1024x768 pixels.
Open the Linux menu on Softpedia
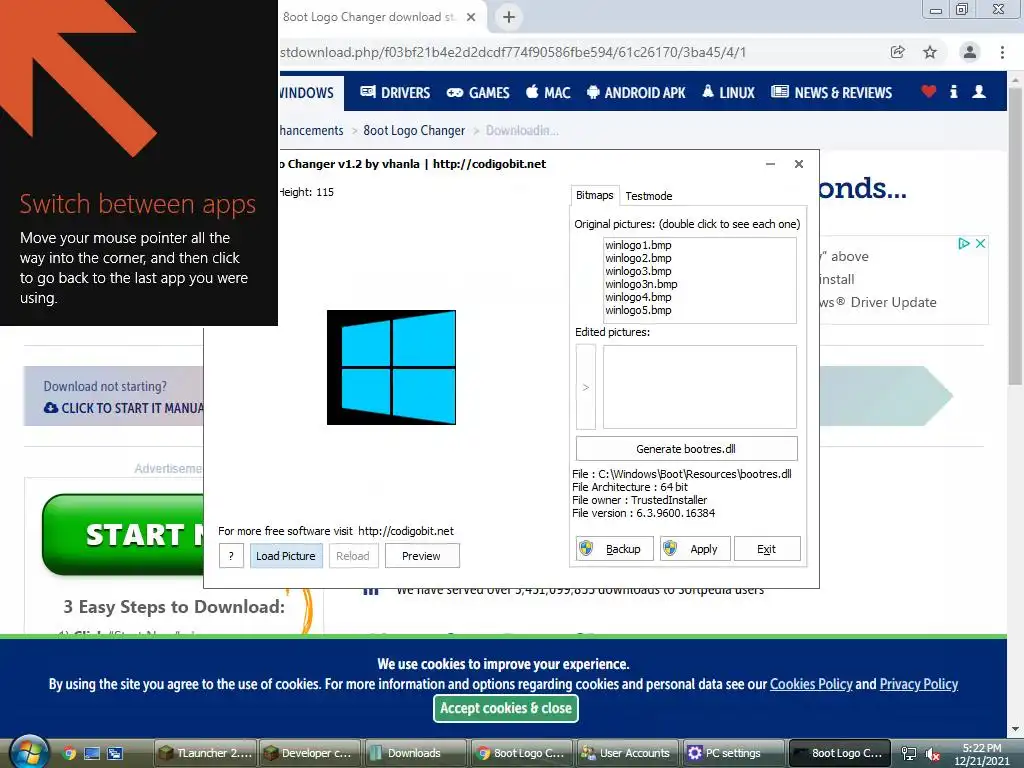[728, 92]
